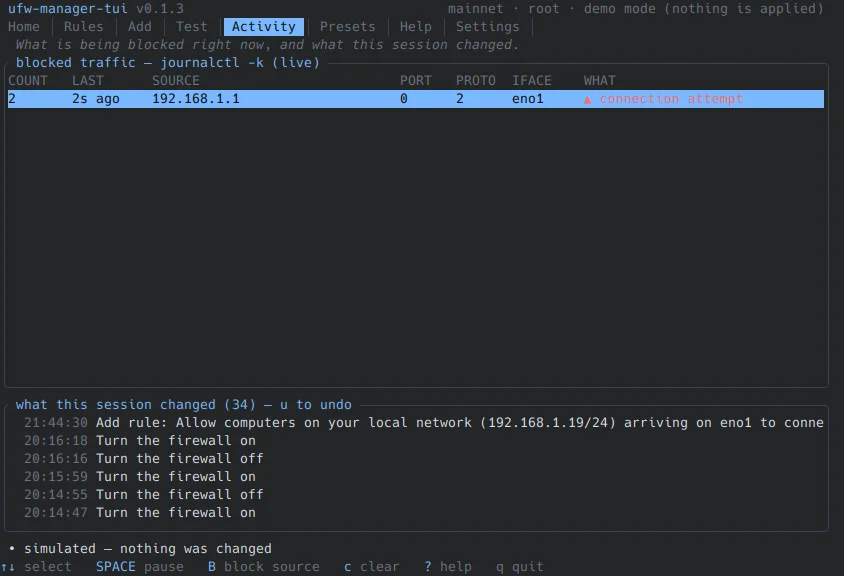Click the COUNT column header

pyautogui.click(x=28, y=81)
